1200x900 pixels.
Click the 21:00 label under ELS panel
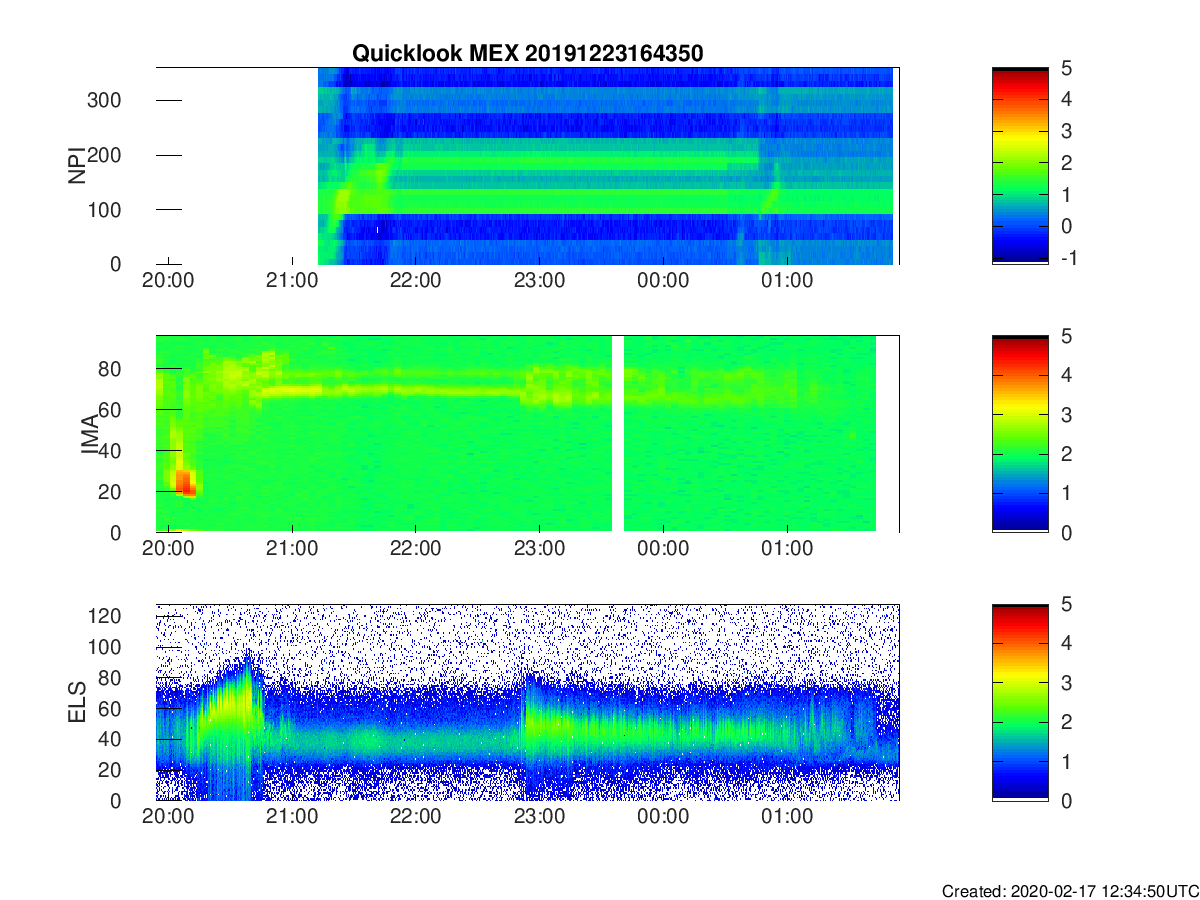pyautogui.click(x=292, y=816)
